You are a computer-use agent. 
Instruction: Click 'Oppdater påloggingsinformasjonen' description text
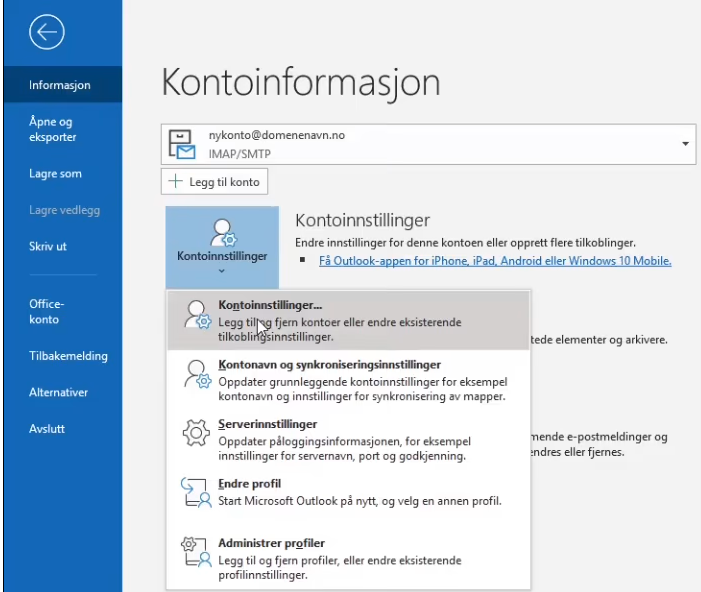(344, 448)
